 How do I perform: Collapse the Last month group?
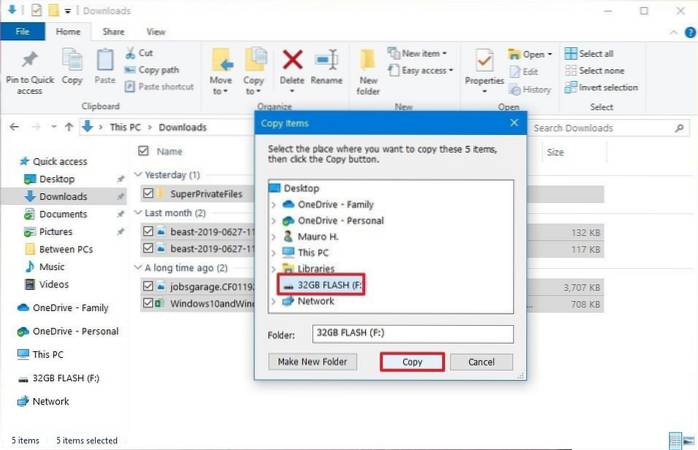point(138,212)
